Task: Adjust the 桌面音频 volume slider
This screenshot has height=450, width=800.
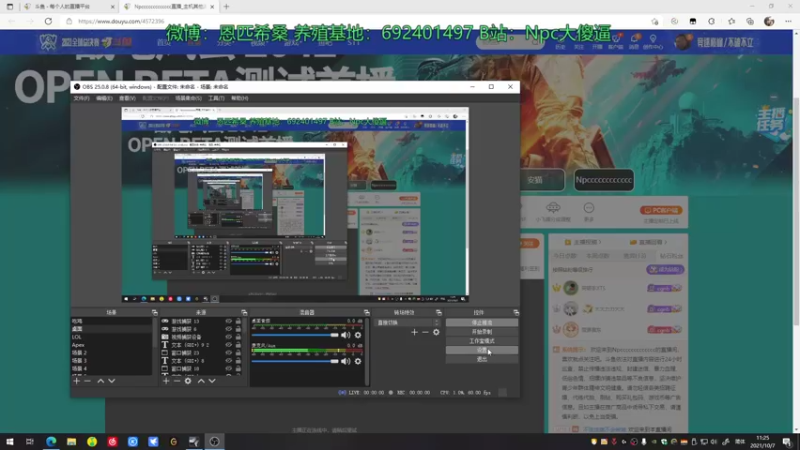Action: coord(295,335)
